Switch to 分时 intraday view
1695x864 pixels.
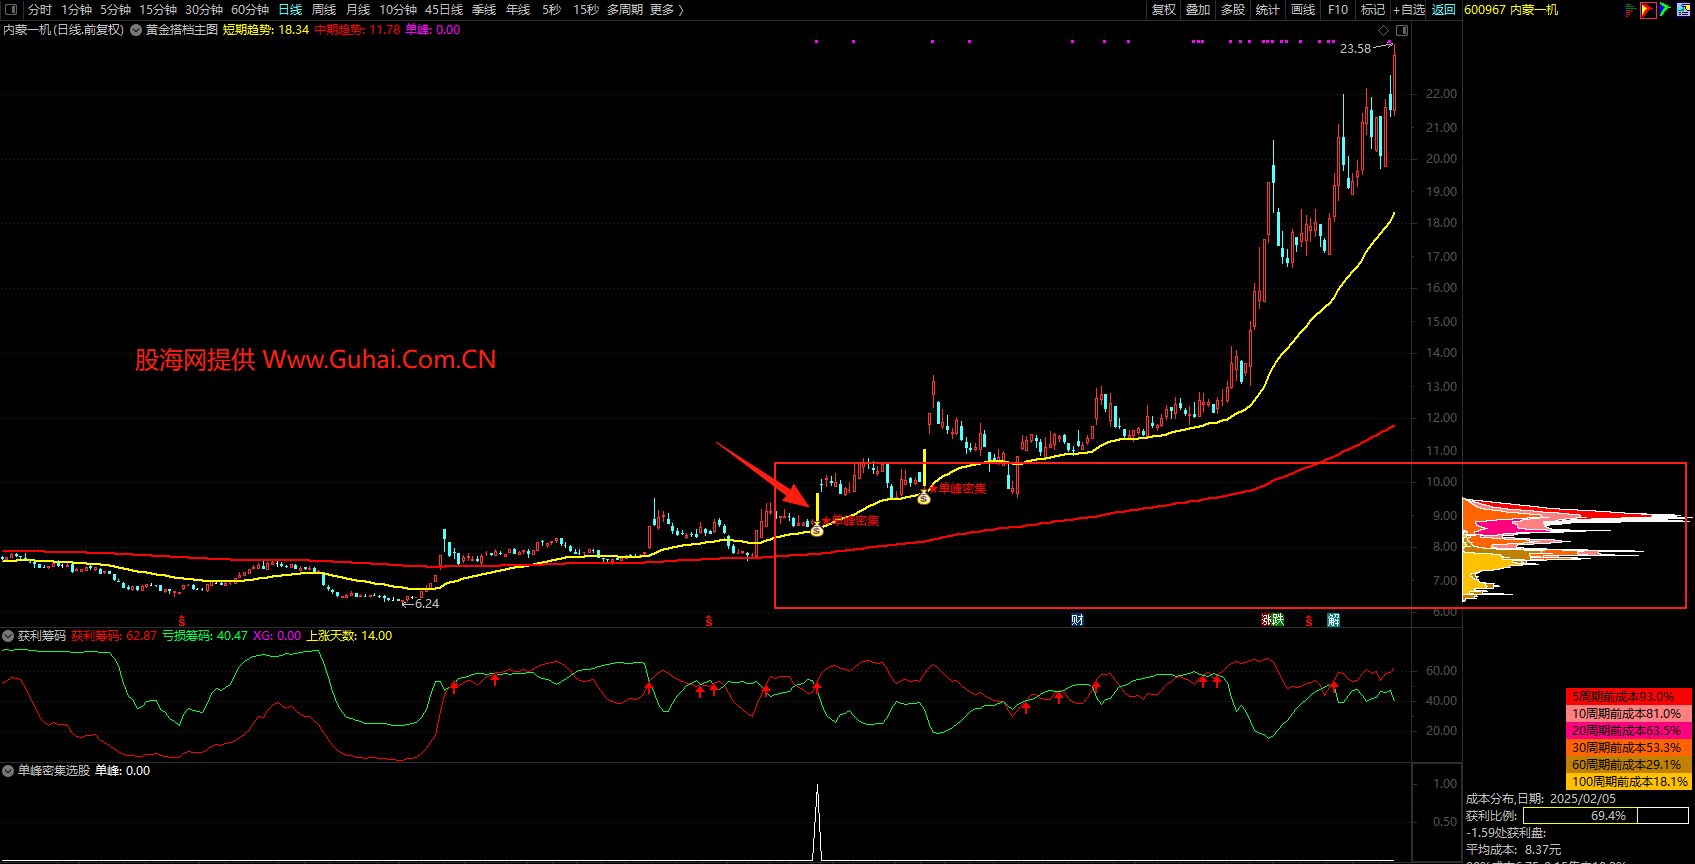click(x=40, y=10)
